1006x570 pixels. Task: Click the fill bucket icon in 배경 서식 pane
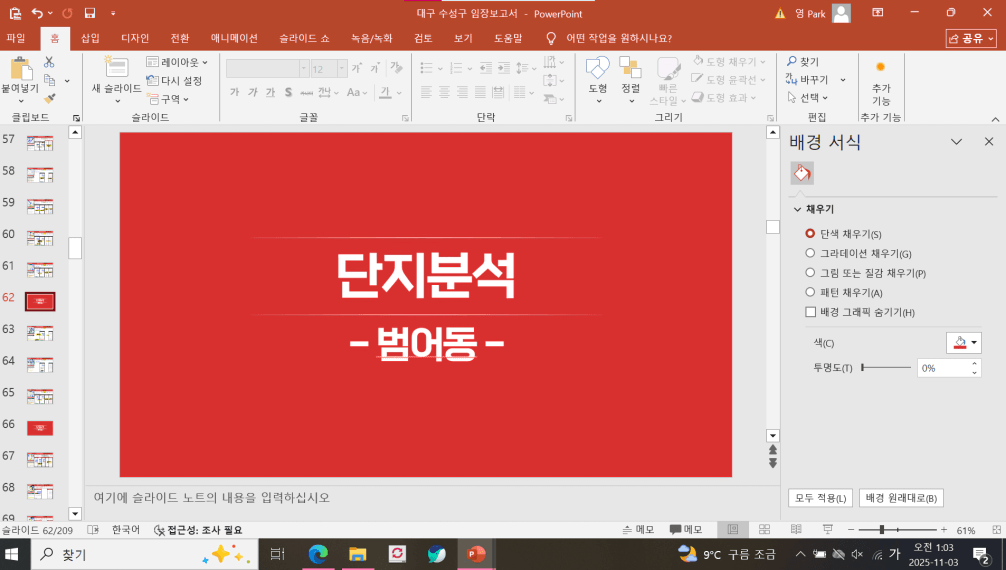pos(802,173)
